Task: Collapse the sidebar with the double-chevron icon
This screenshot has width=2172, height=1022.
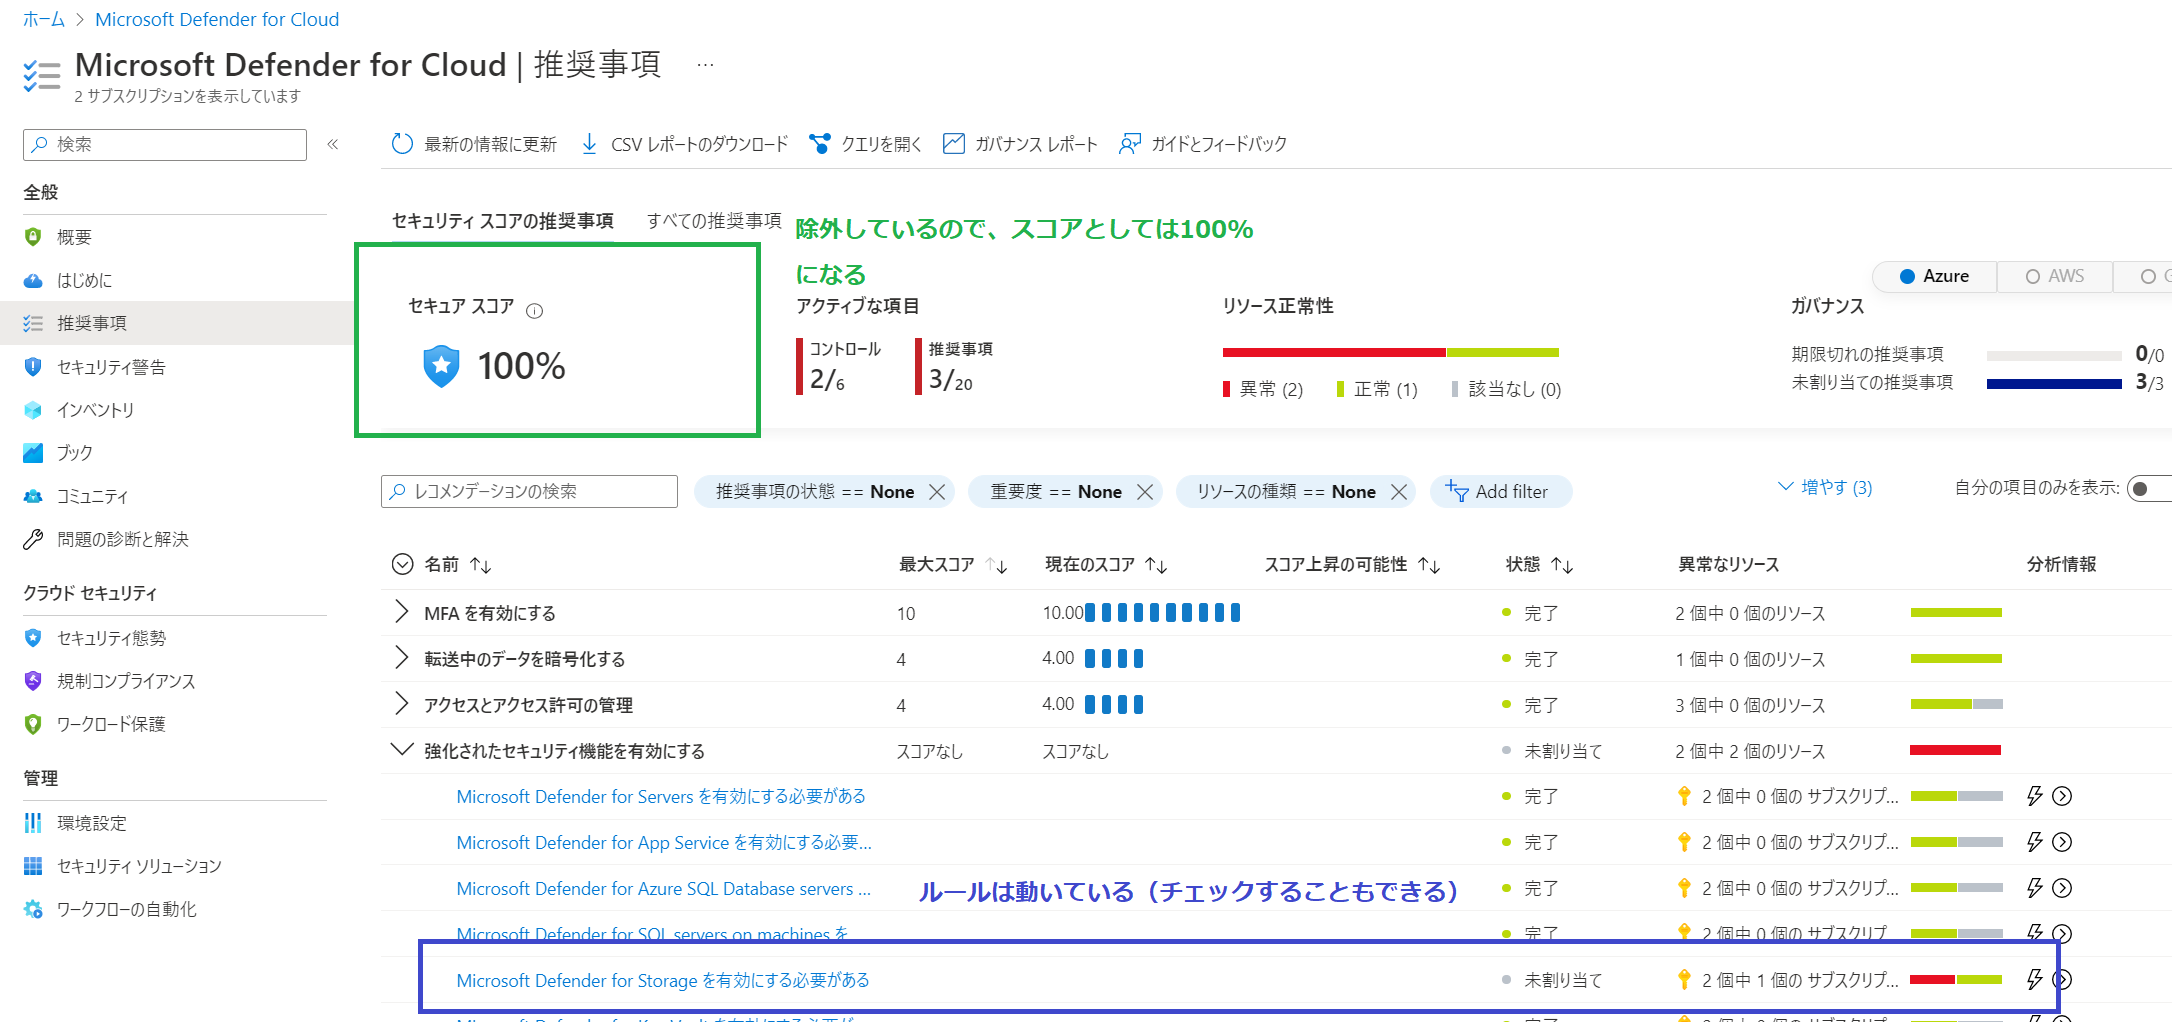Action: pyautogui.click(x=333, y=144)
